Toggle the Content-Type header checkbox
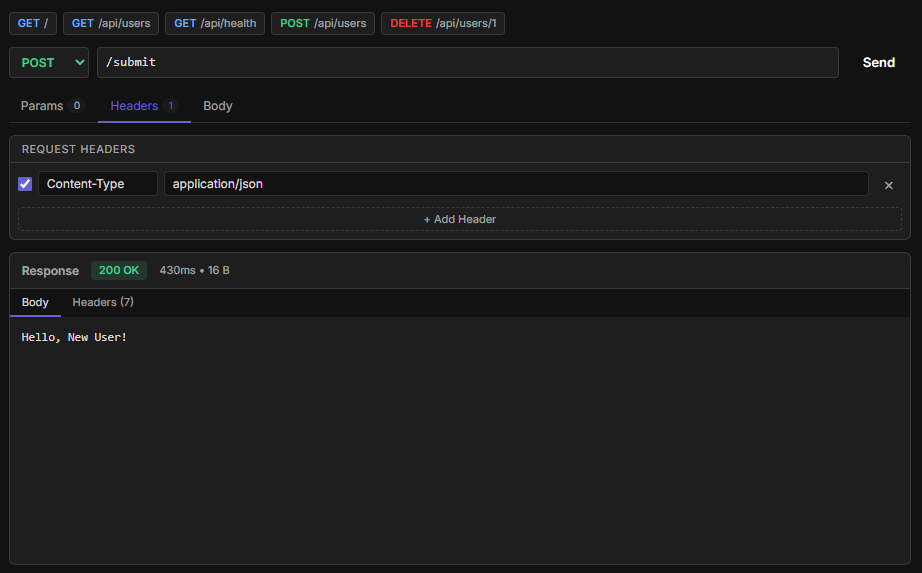The width and height of the screenshot is (922, 573). pos(25,184)
